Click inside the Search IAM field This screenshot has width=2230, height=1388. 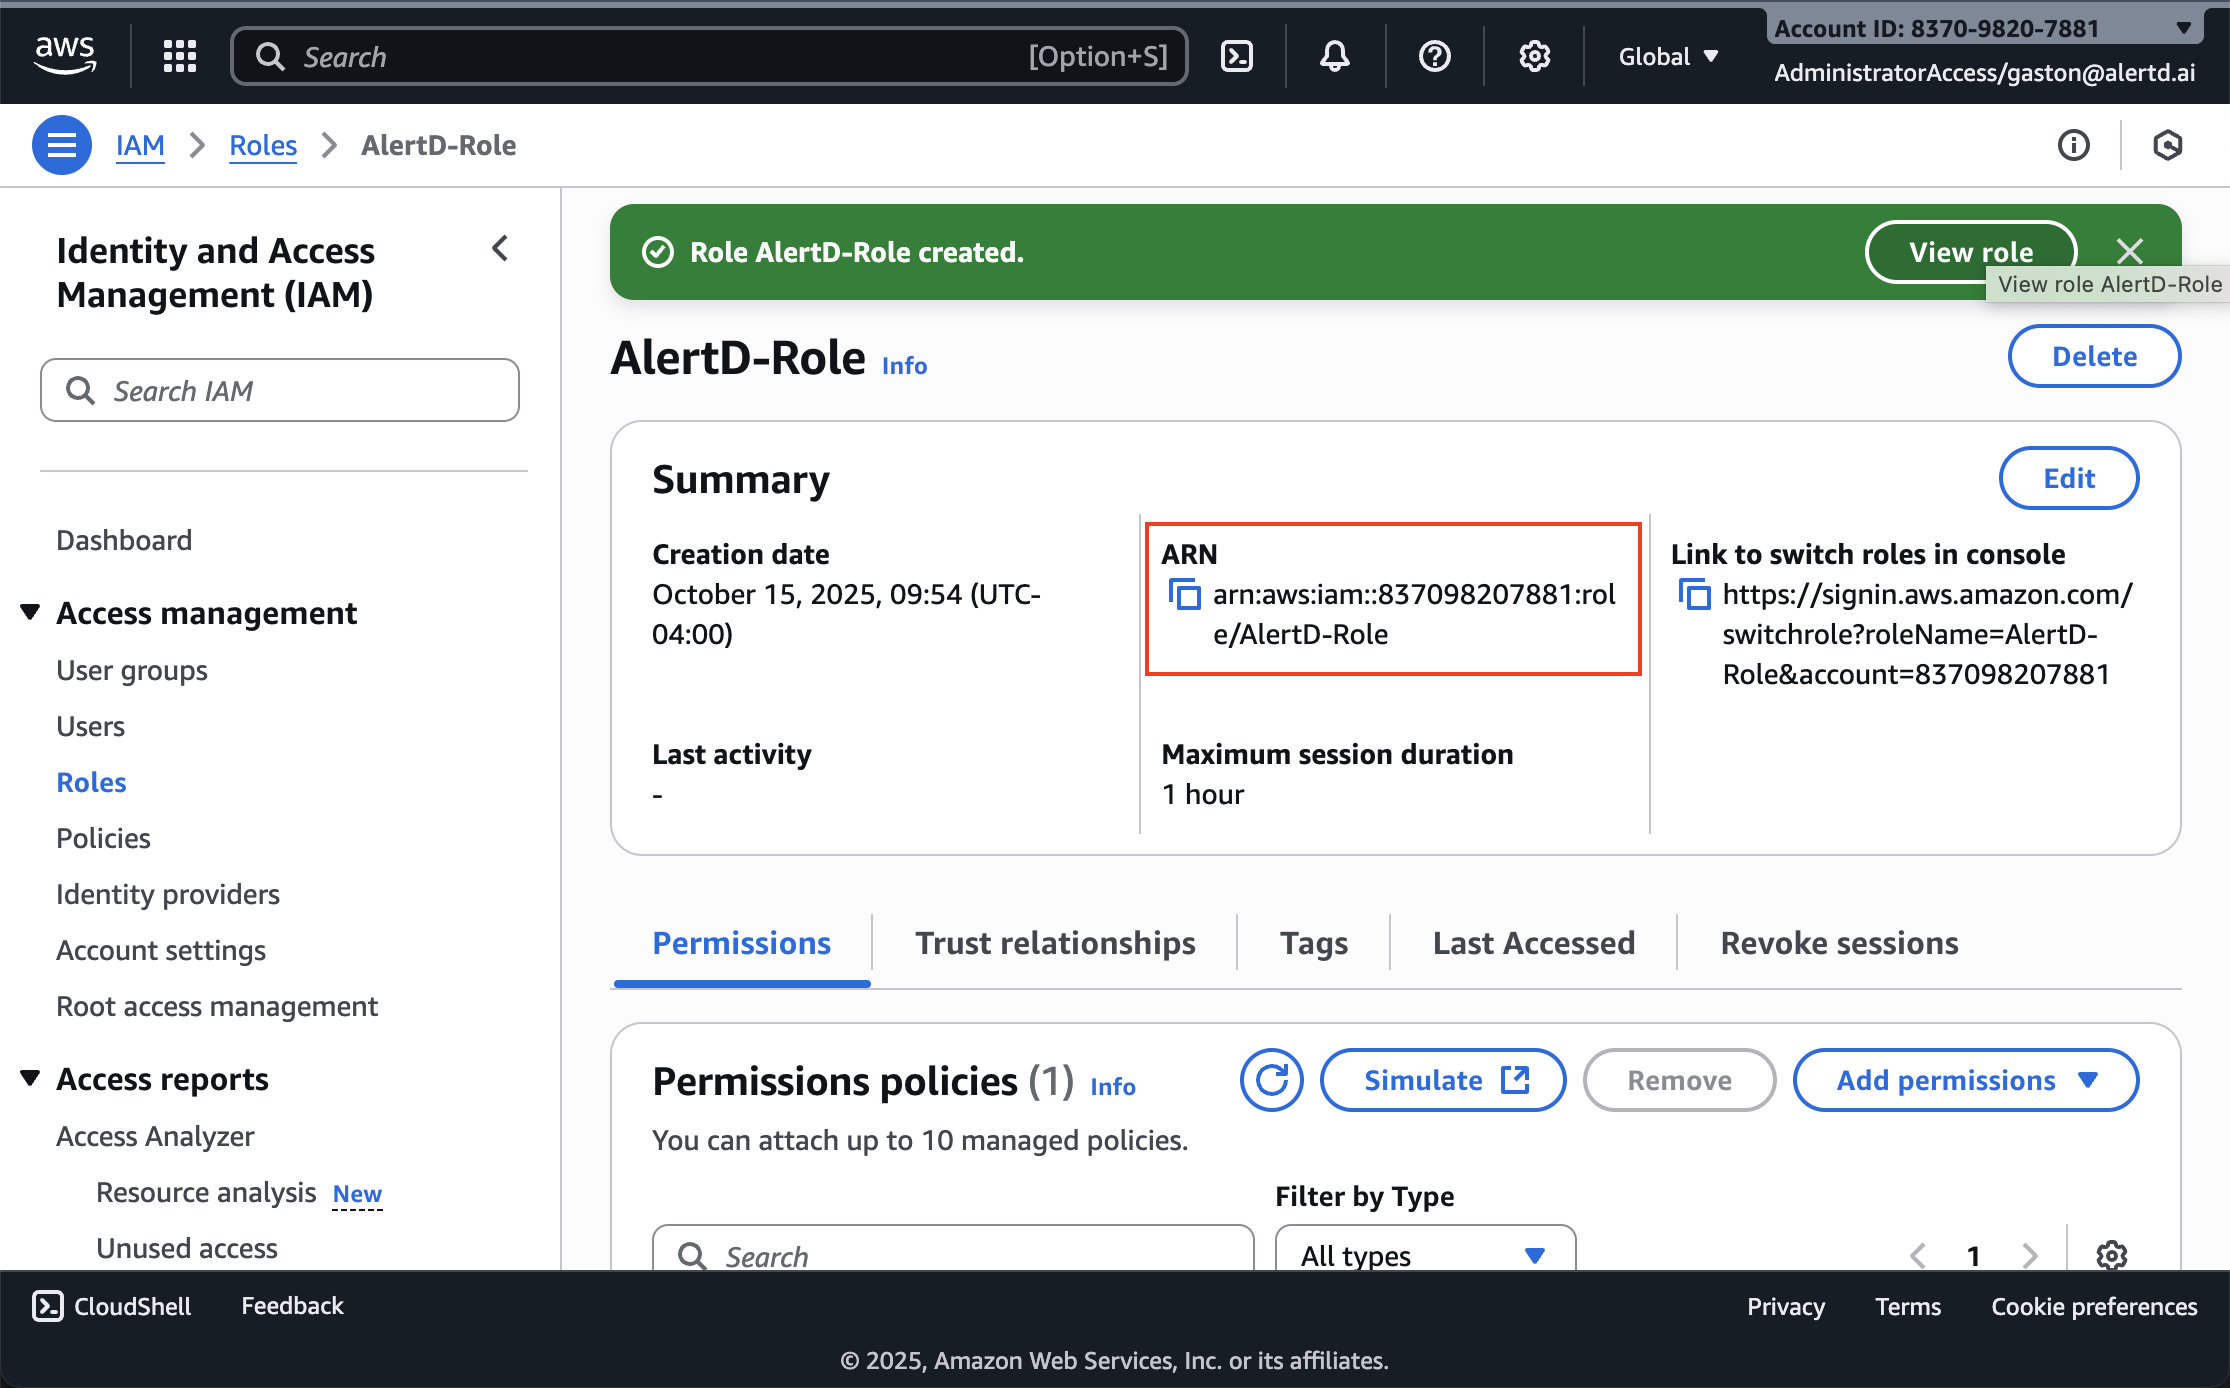(280, 390)
